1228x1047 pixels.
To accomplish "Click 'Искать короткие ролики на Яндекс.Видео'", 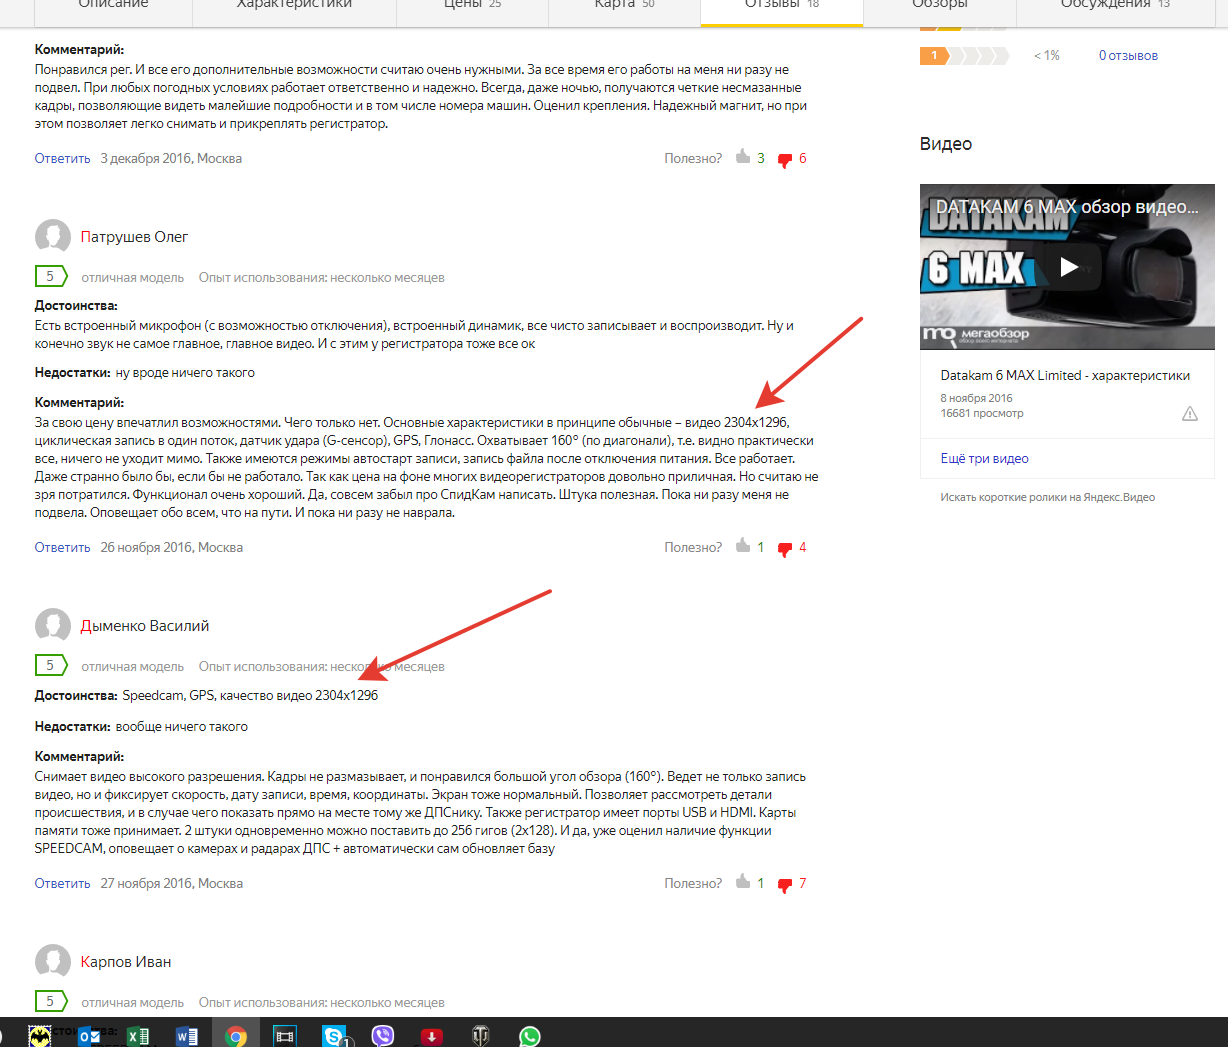I will (x=1047, y=497).
